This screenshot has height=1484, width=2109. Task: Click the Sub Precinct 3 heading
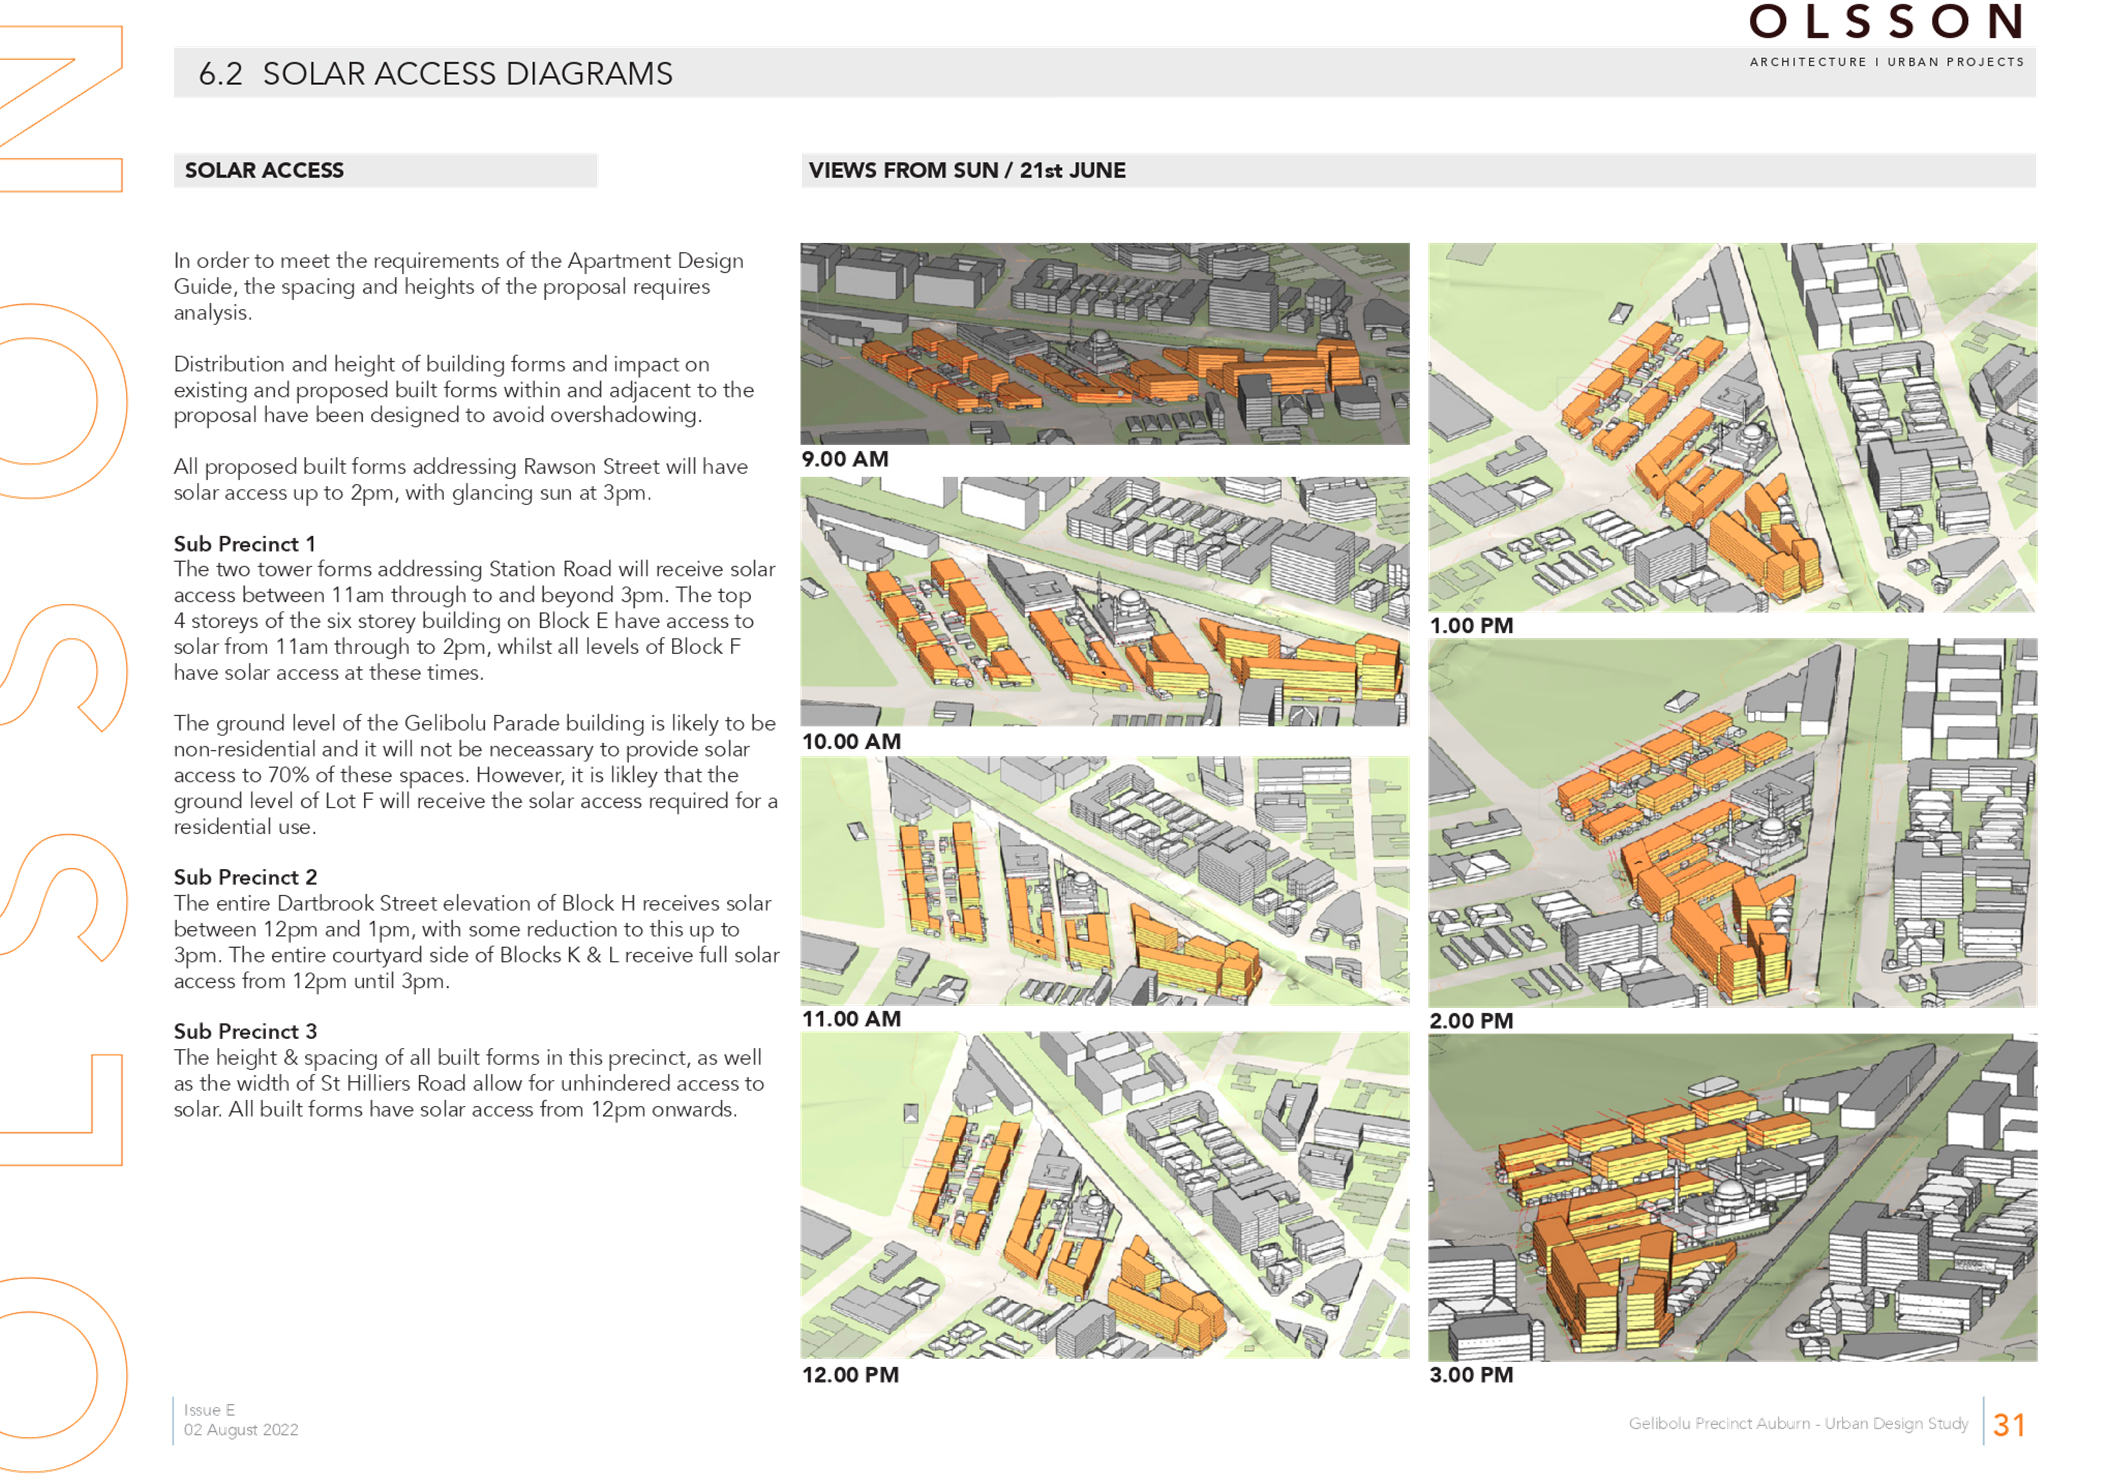pos(245,1031)
